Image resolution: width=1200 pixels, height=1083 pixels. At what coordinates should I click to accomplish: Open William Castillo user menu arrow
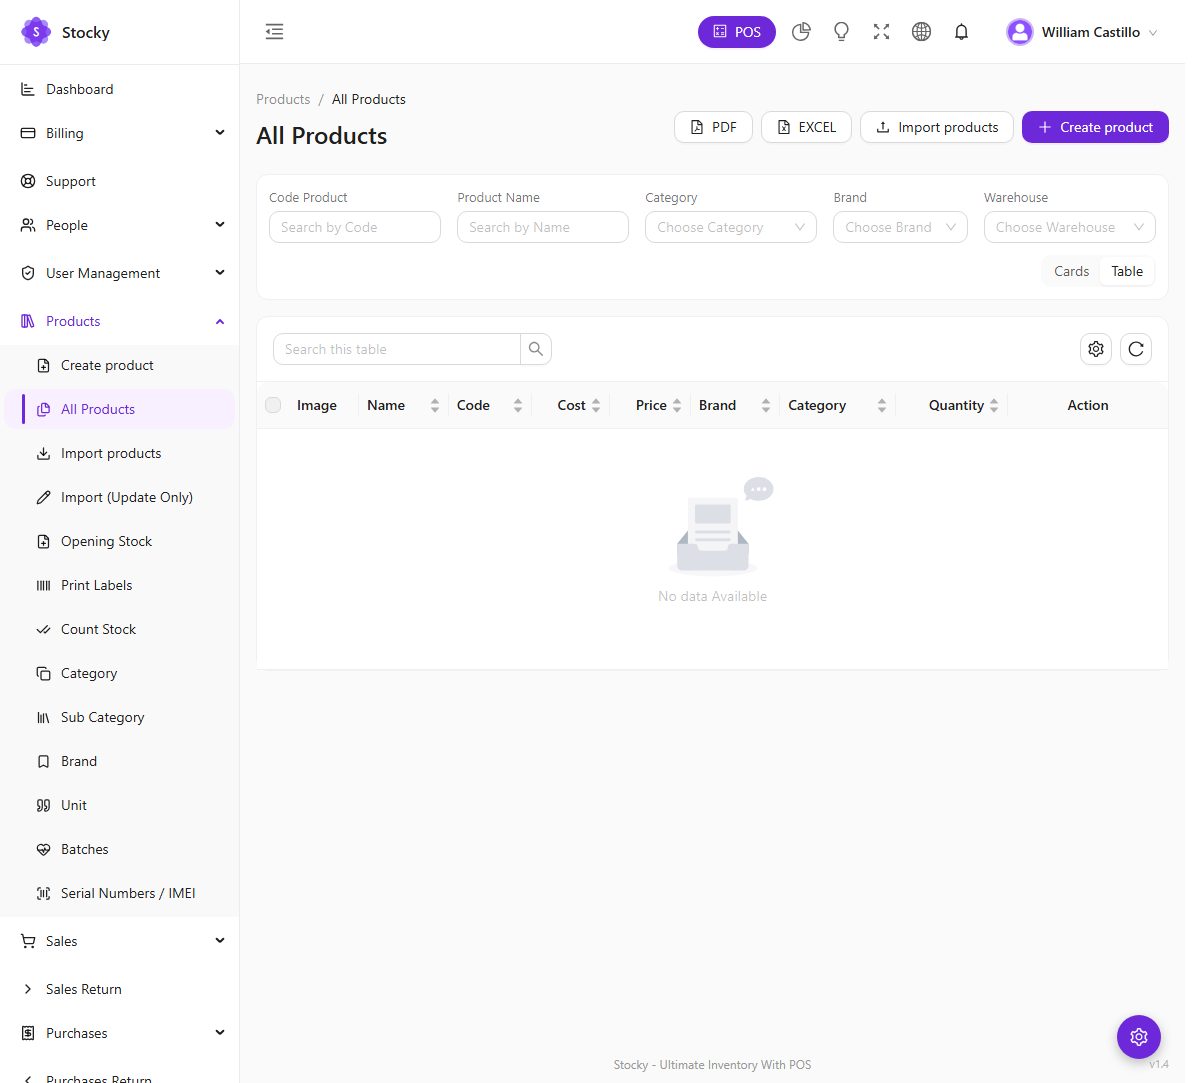1153,33
